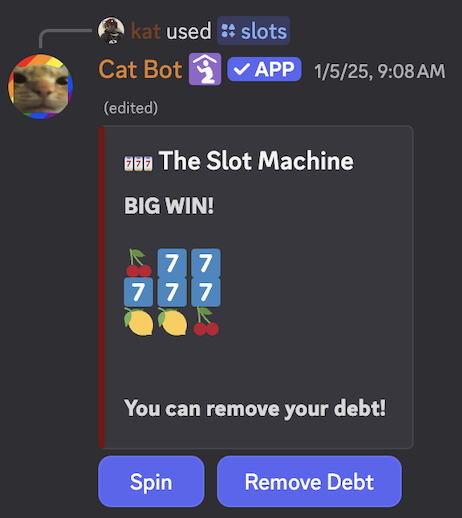Click the Spin button
The height and width of the screenshot is (518, 462).
coord(151,481)
